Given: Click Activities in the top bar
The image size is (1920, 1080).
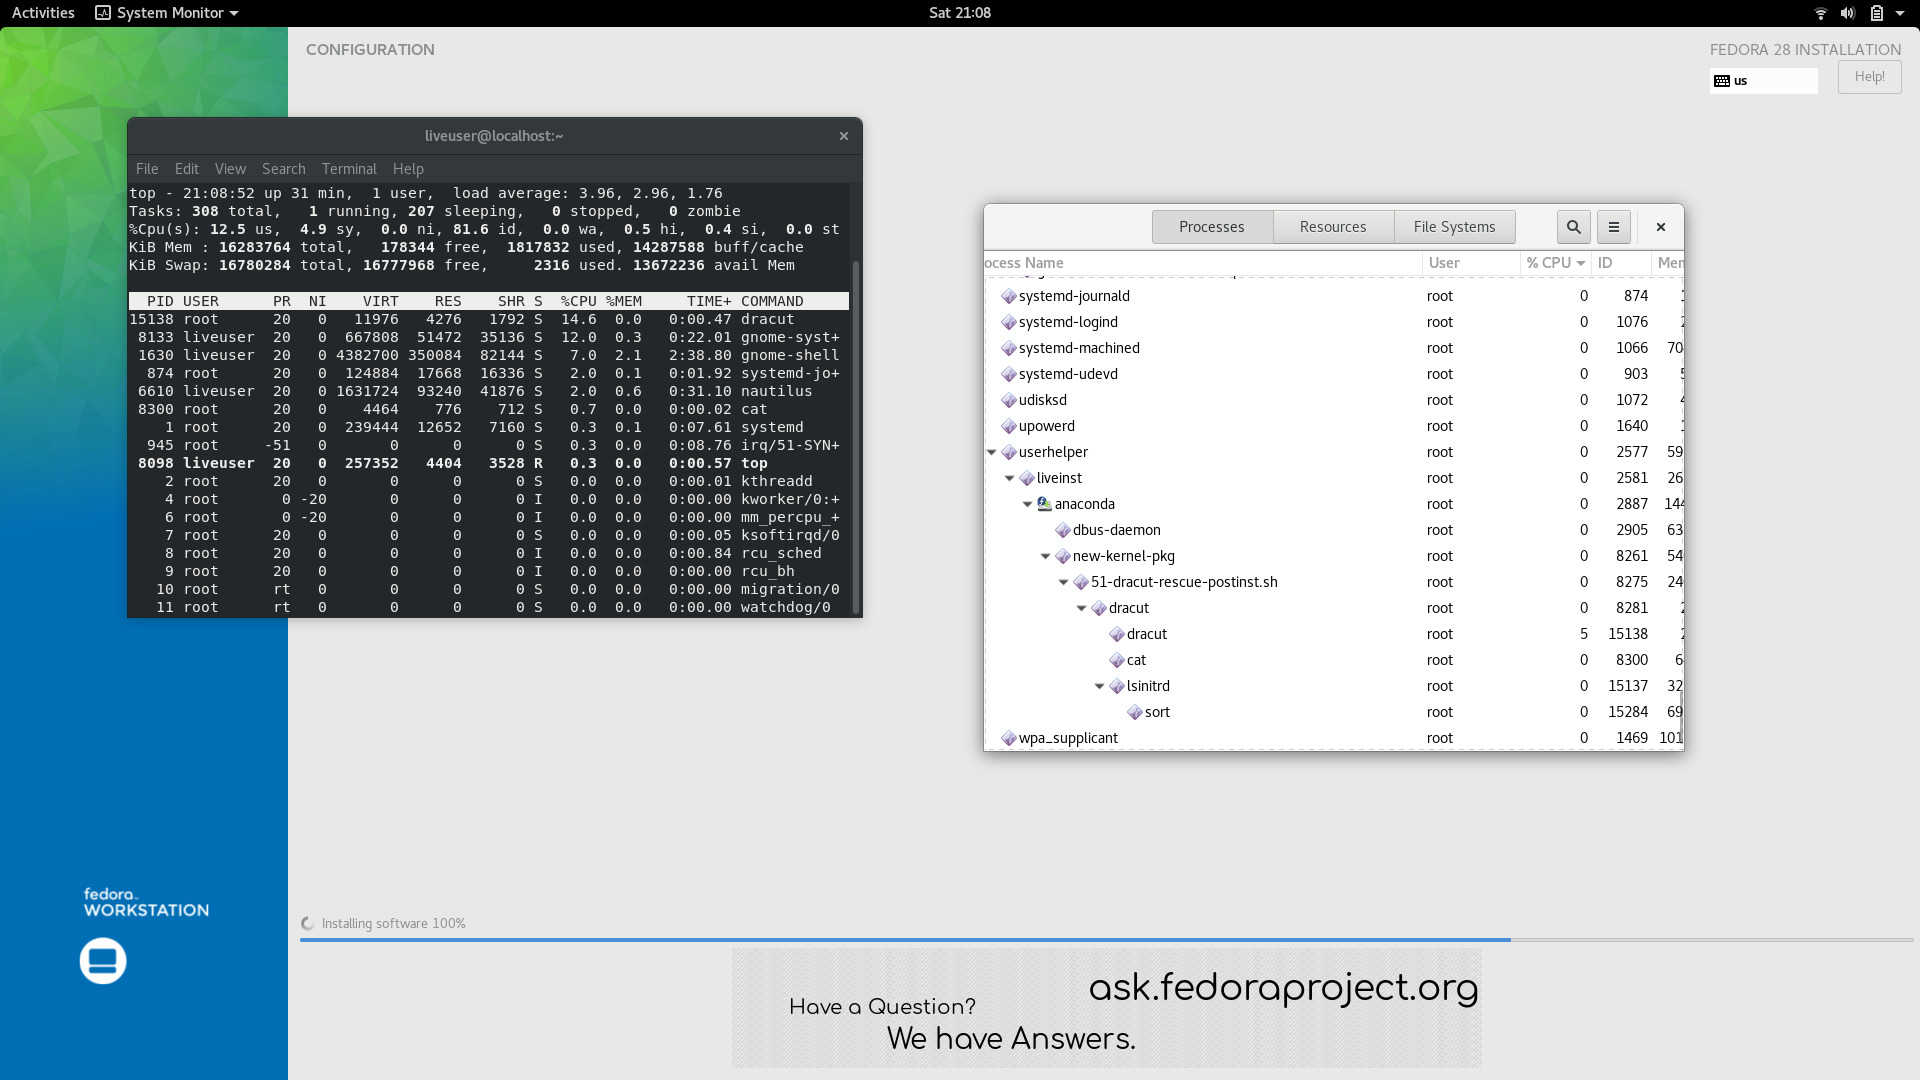Looking at the screenshot, I should point(43,13).
